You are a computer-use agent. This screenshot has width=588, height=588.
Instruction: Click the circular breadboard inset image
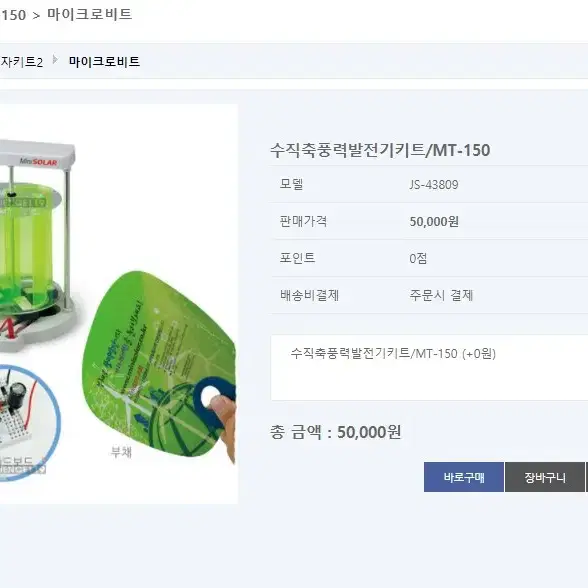27,421
